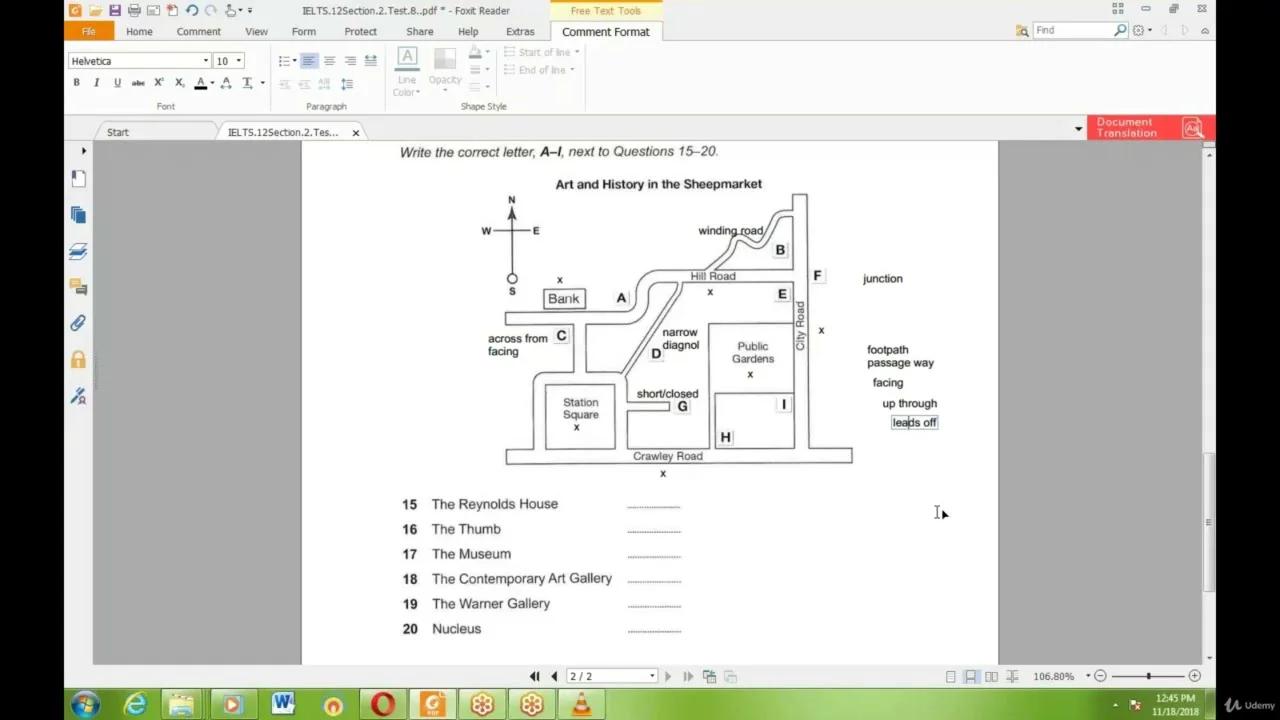Apply strikethrough formatting to text

(x=138, y=82)
